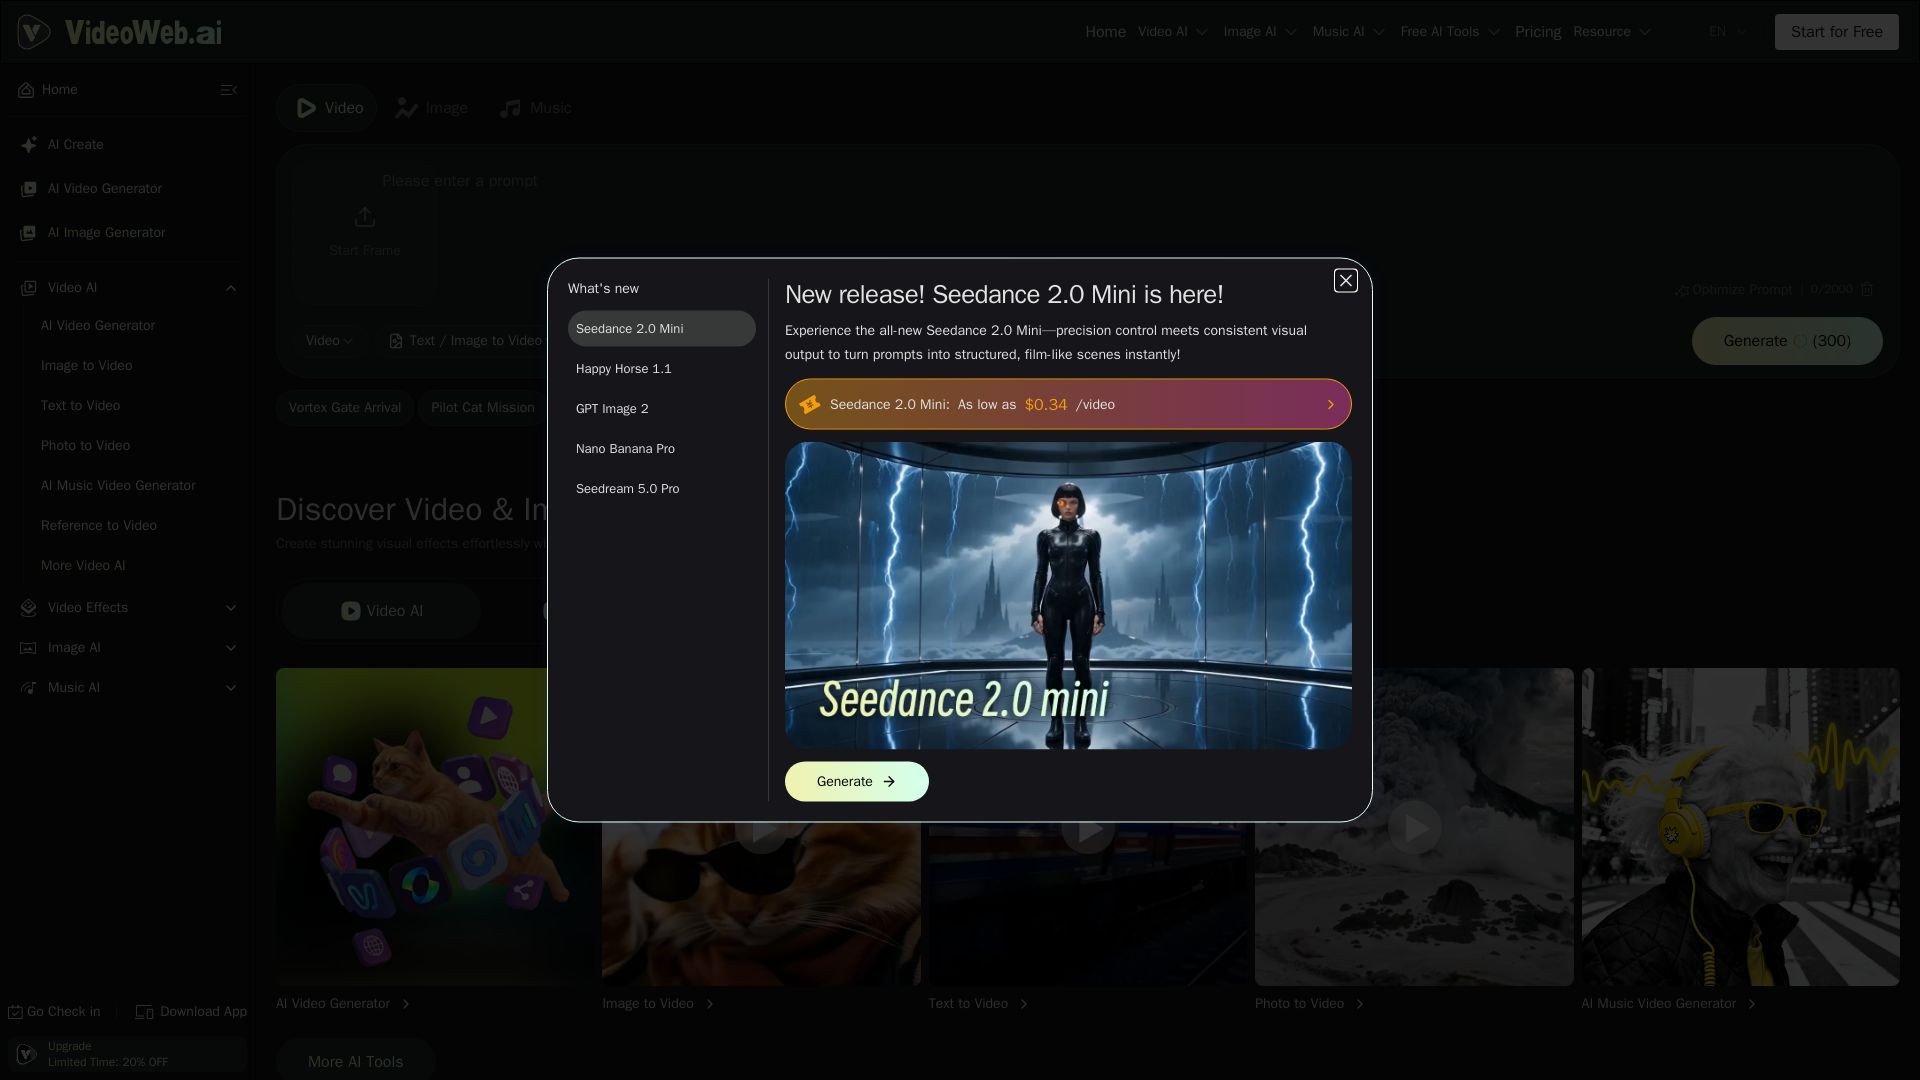Open Text to Video in sidebar
This screenshot has height=1080, width=1920.
pyautogui.click(x=80, y=406)
